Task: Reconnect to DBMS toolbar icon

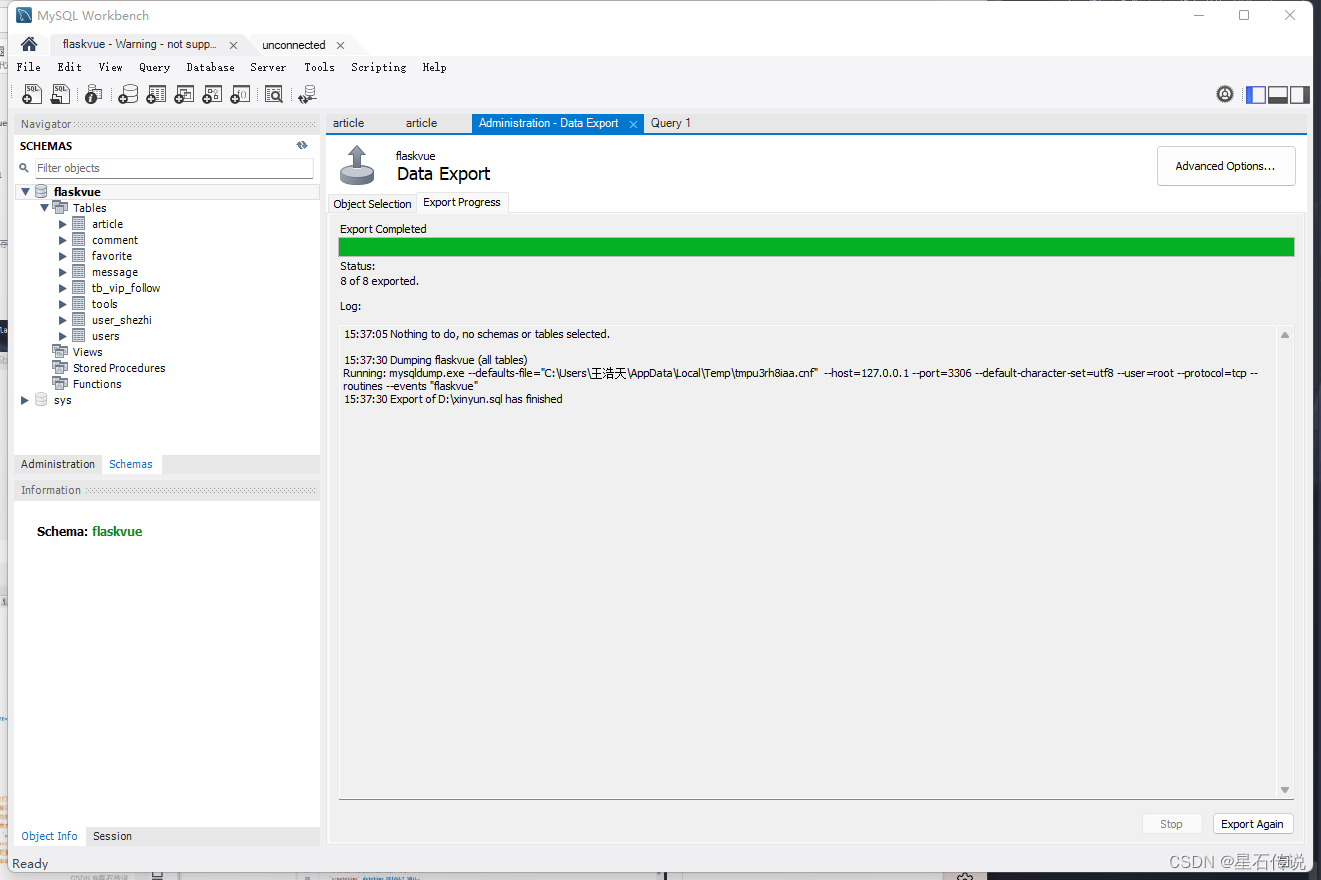Action: [x=307, y=94]
